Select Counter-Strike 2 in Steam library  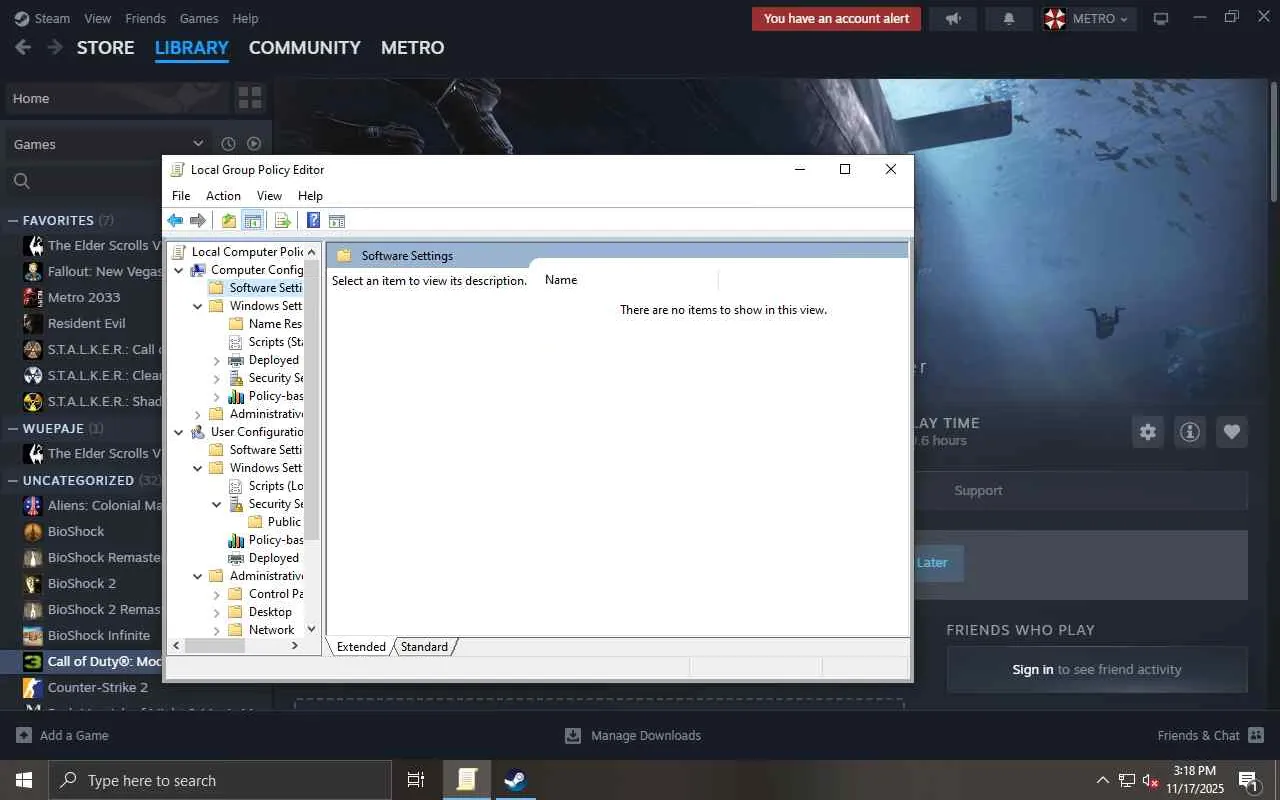click(98, 687)
